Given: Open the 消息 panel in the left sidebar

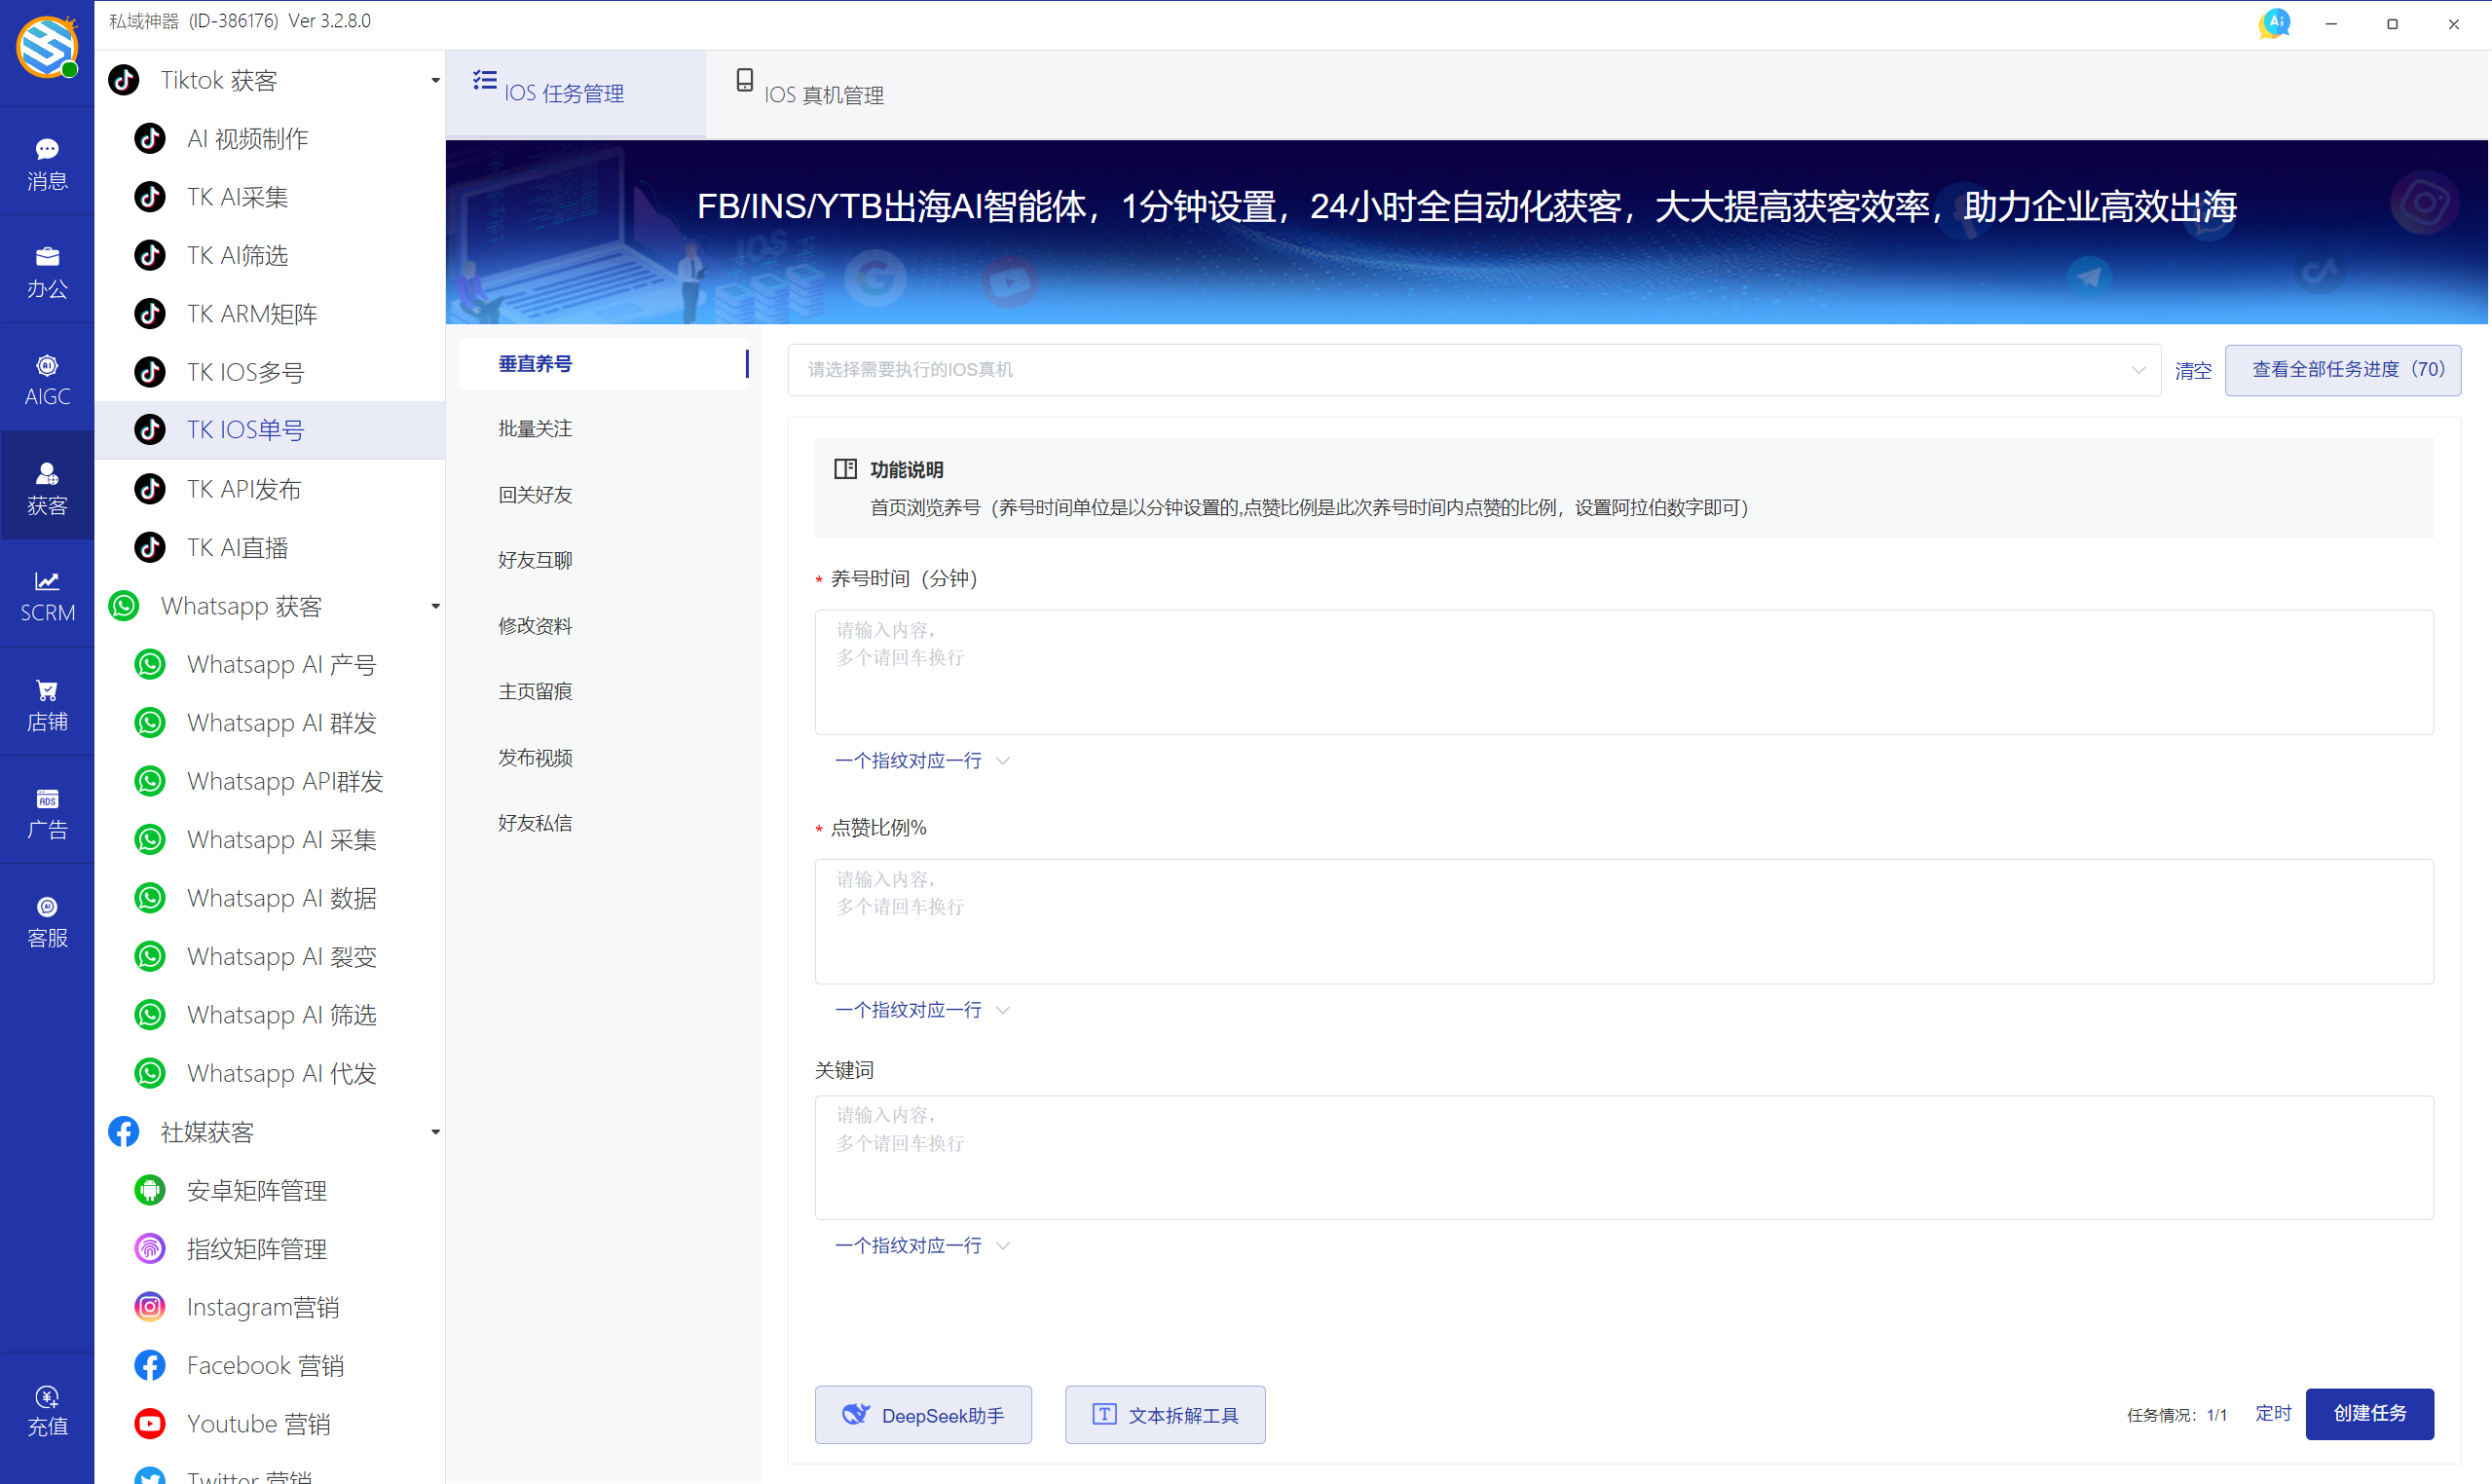Looking at the screenshot, I should pos(47,161).
